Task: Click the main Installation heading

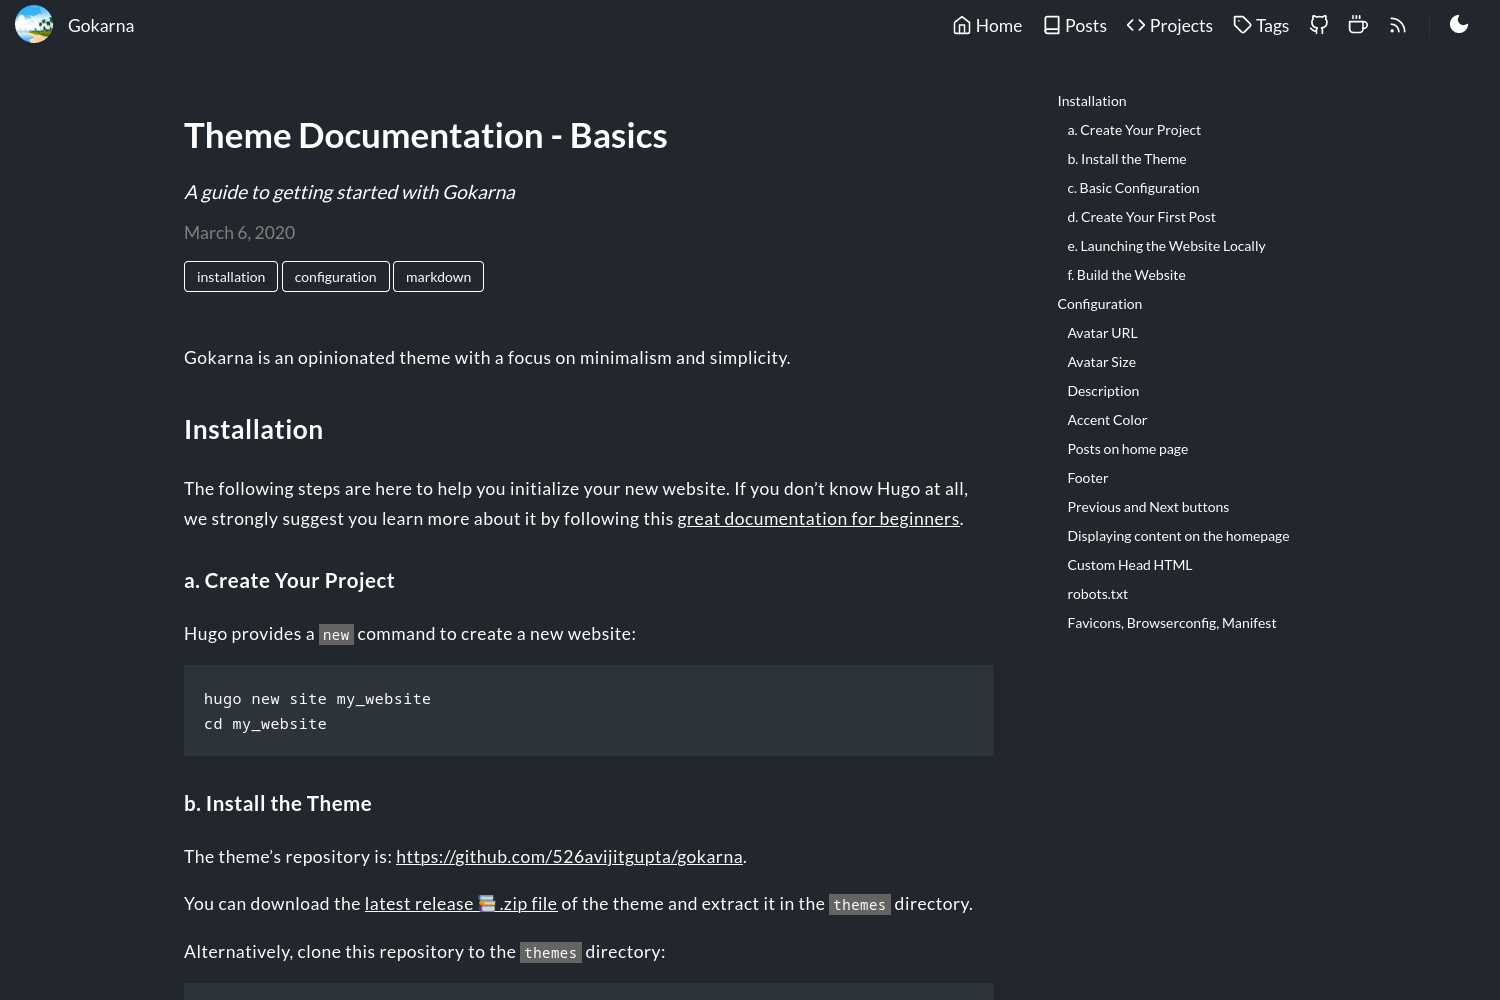Action: 253,430
